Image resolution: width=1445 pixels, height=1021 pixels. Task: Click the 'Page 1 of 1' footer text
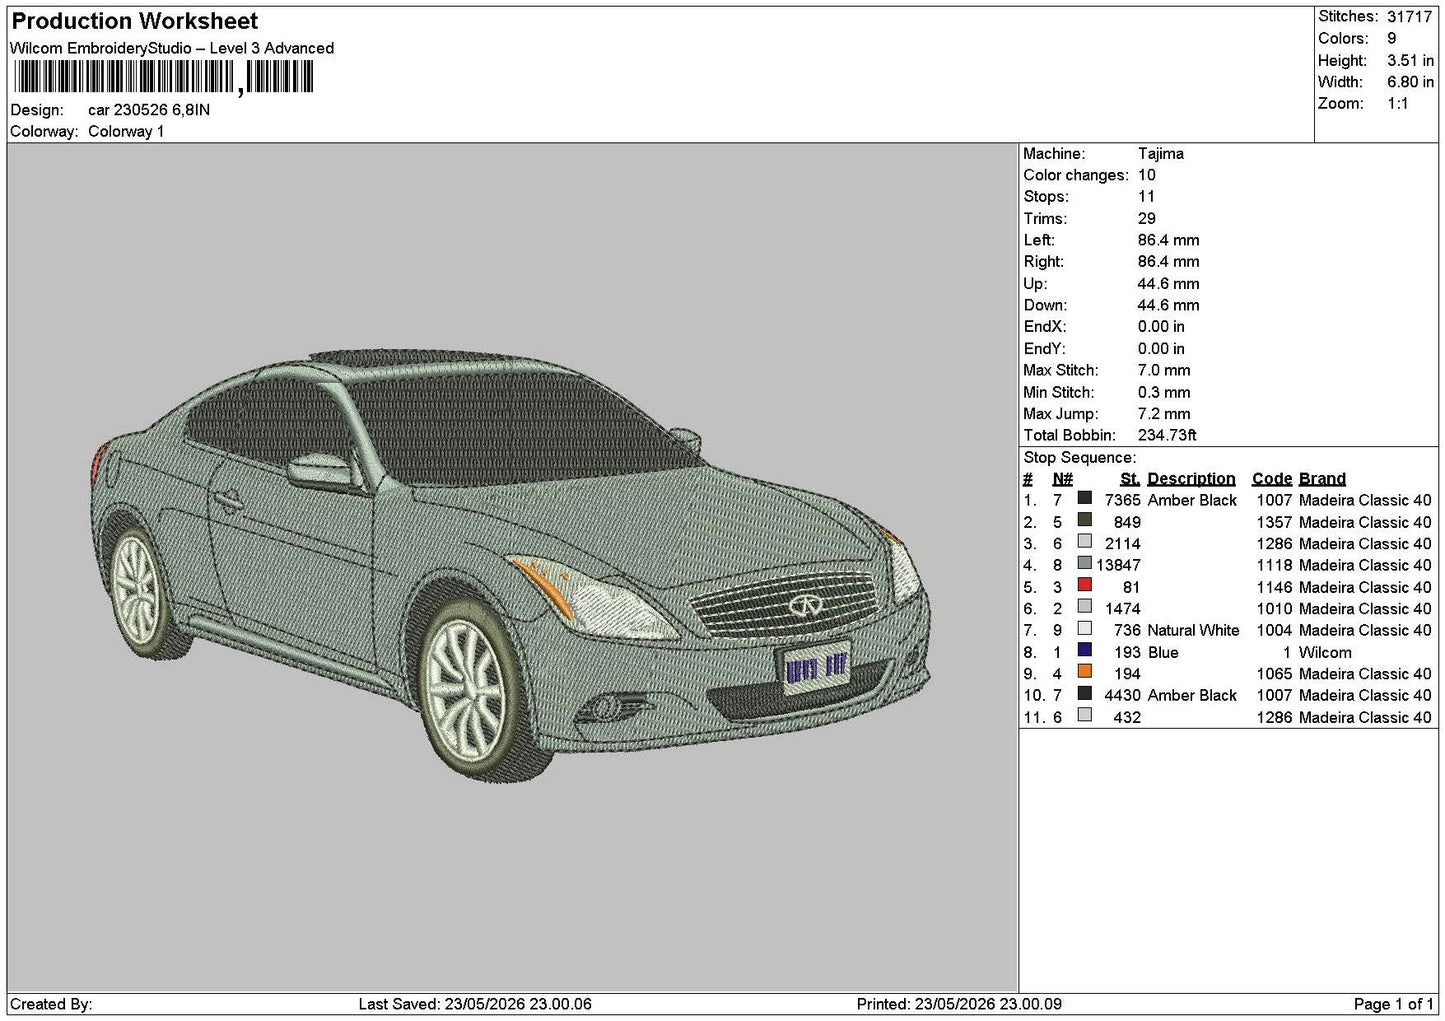click(1393, 1005)
